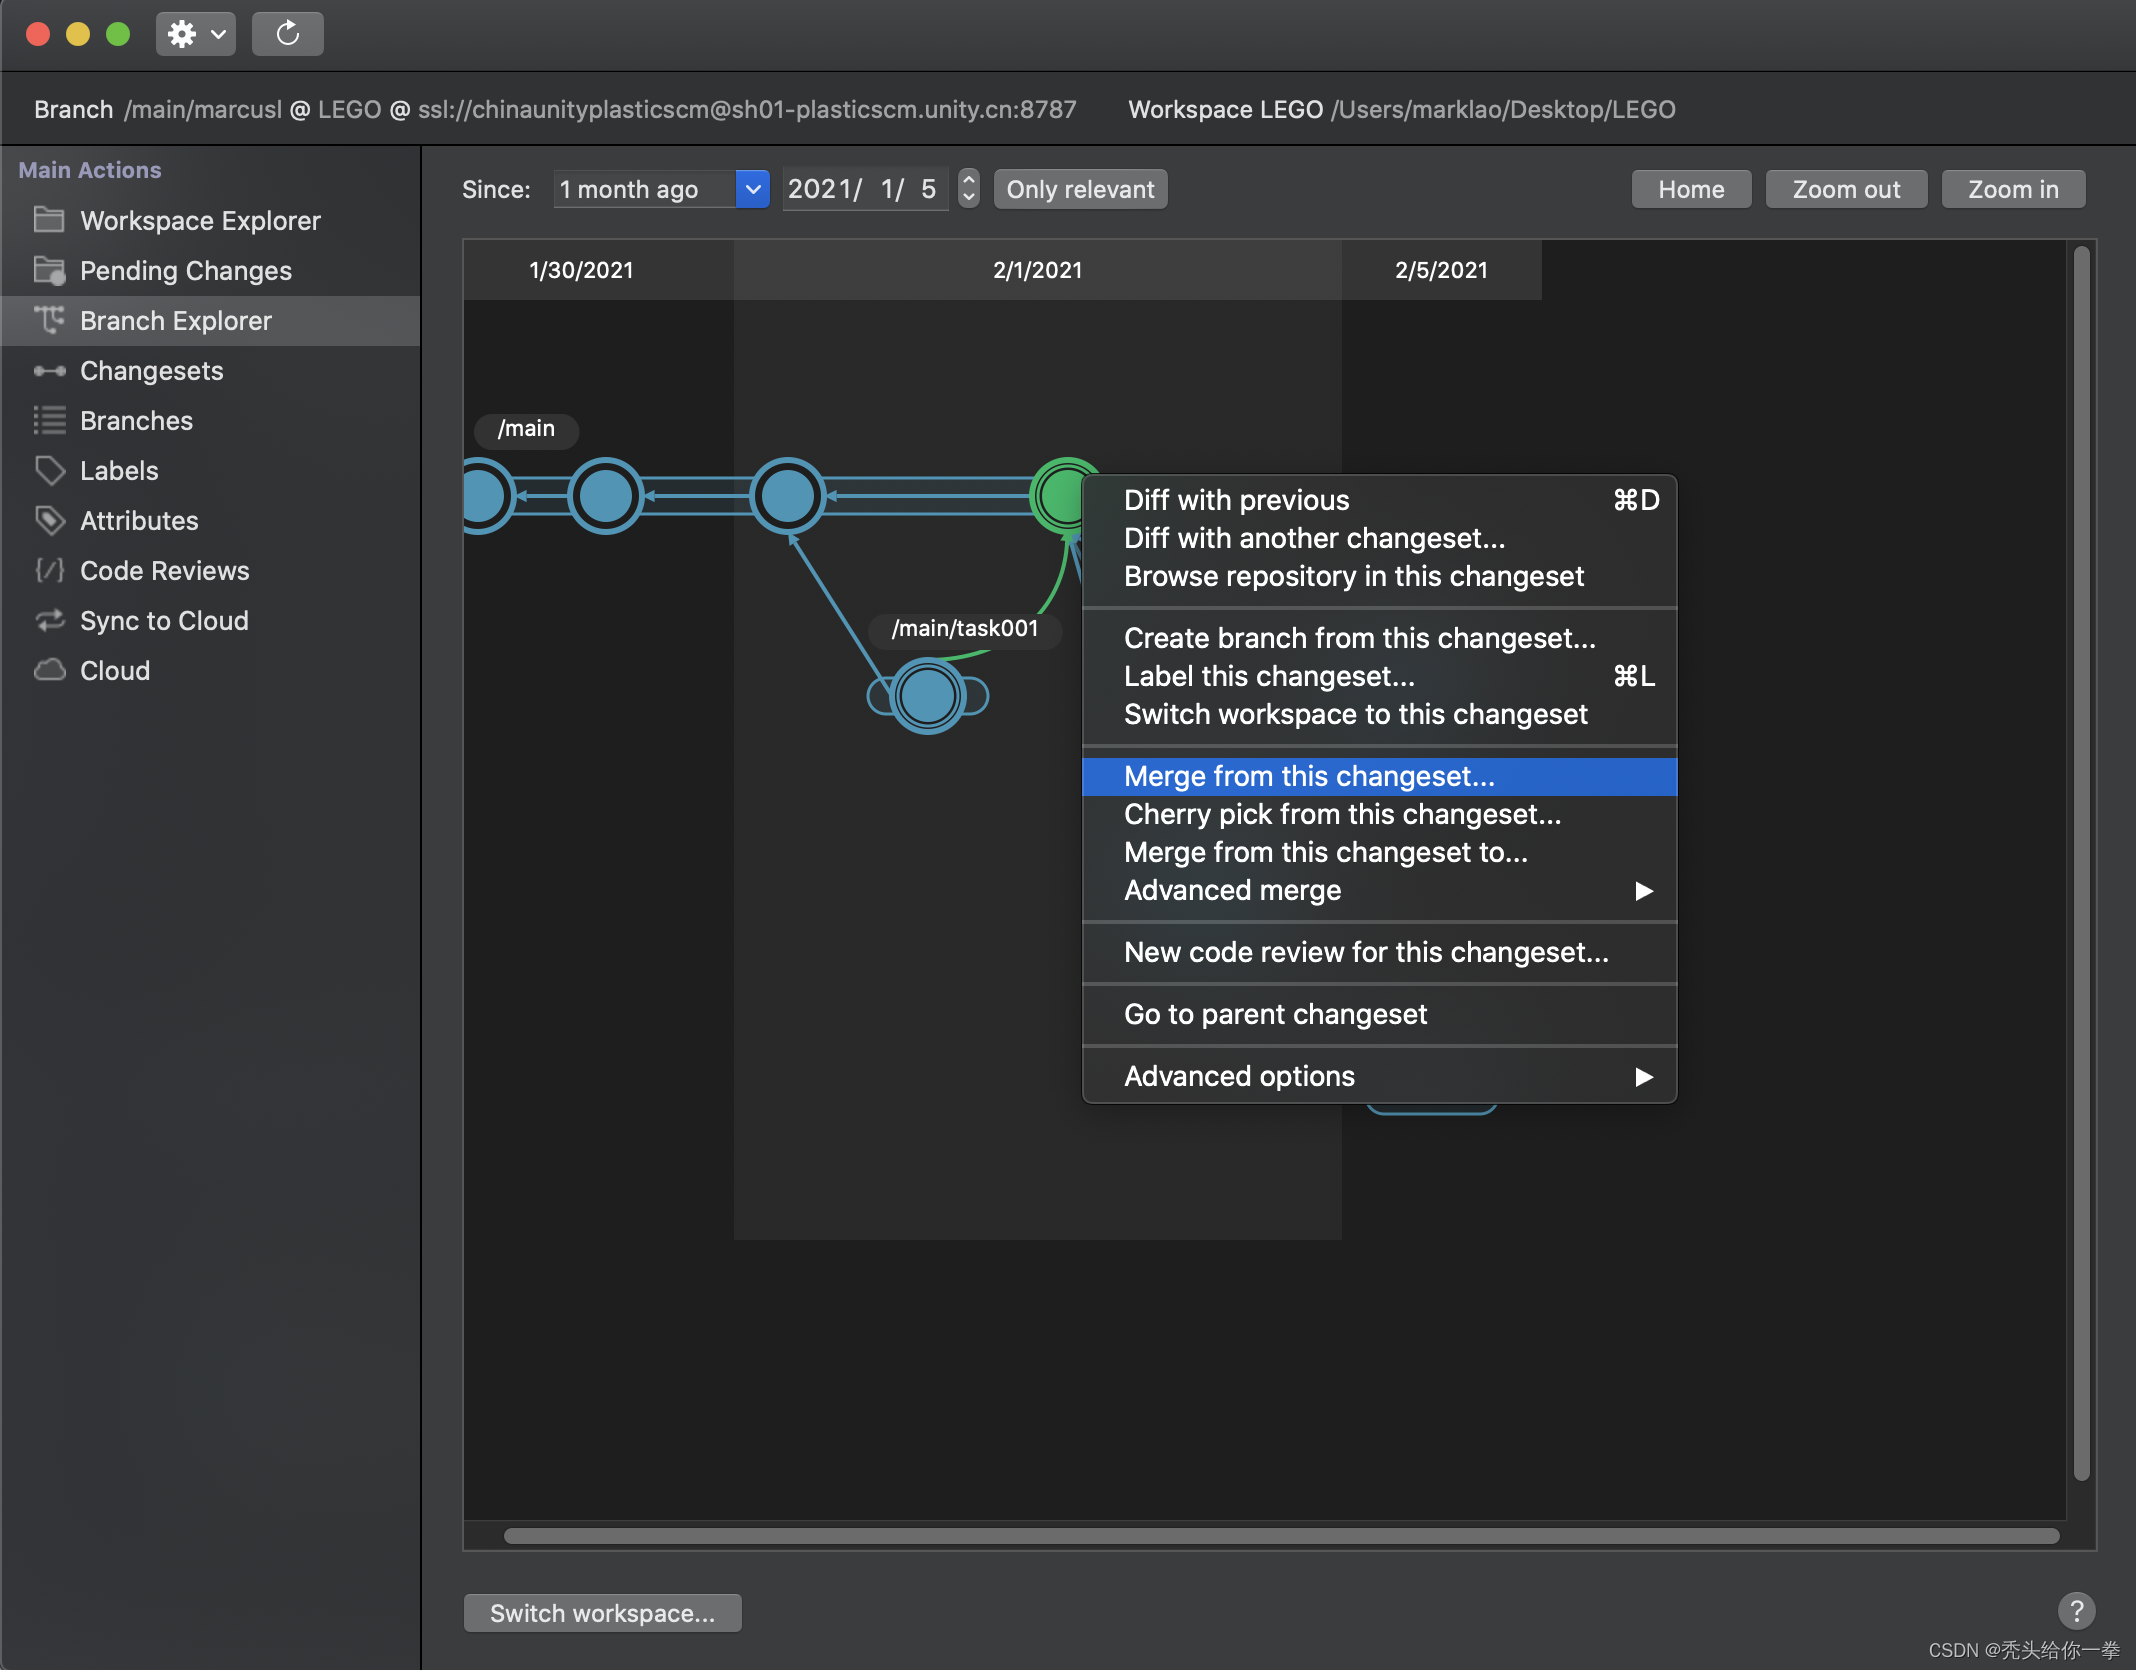Image resolution: width=2136 pixels, height=1670 pixels.
Task: Click the Cloud sidebar item
Action: pyautogui.click(x=114, y=666)
